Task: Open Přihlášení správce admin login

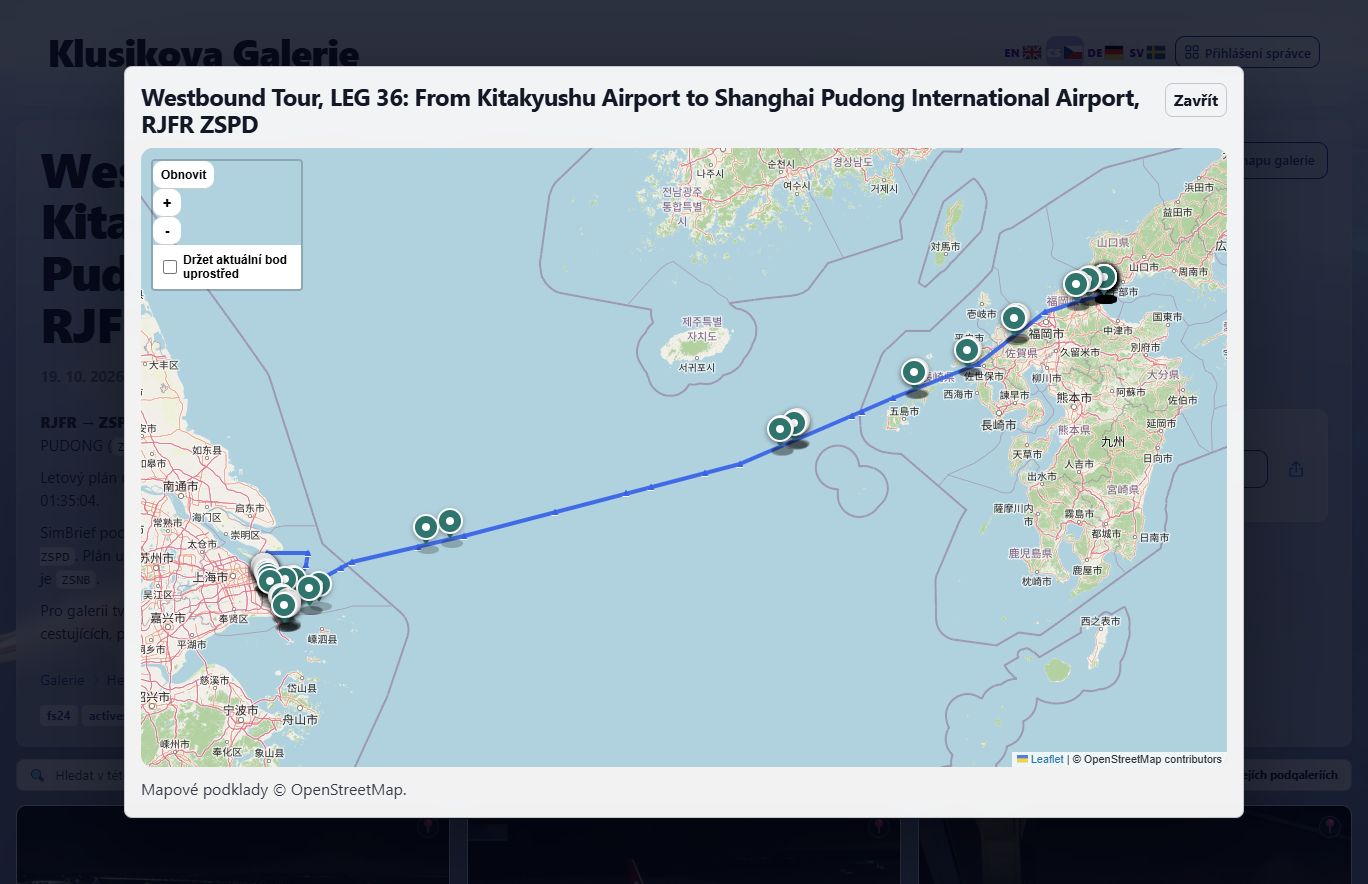Action: click(1247, 52)
